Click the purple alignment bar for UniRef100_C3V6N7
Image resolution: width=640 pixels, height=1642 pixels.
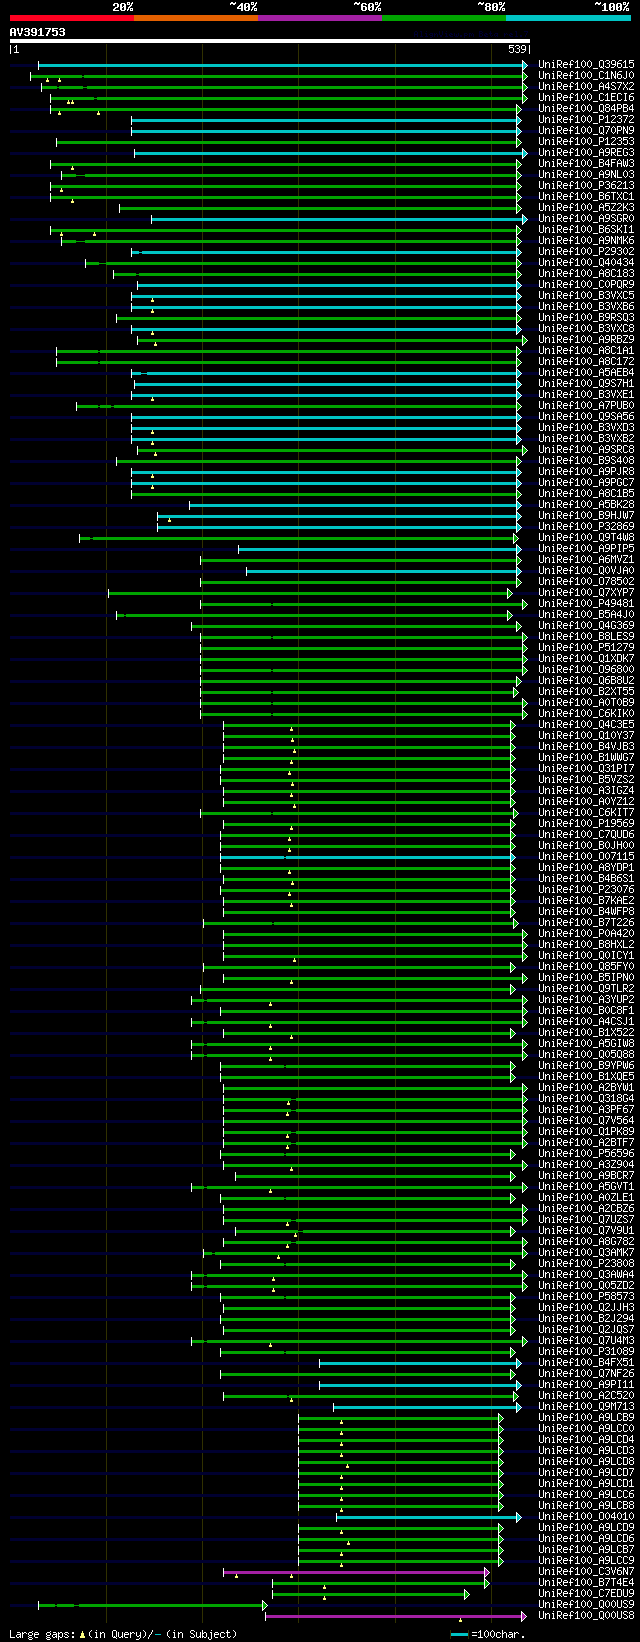tap(356, 1571)
